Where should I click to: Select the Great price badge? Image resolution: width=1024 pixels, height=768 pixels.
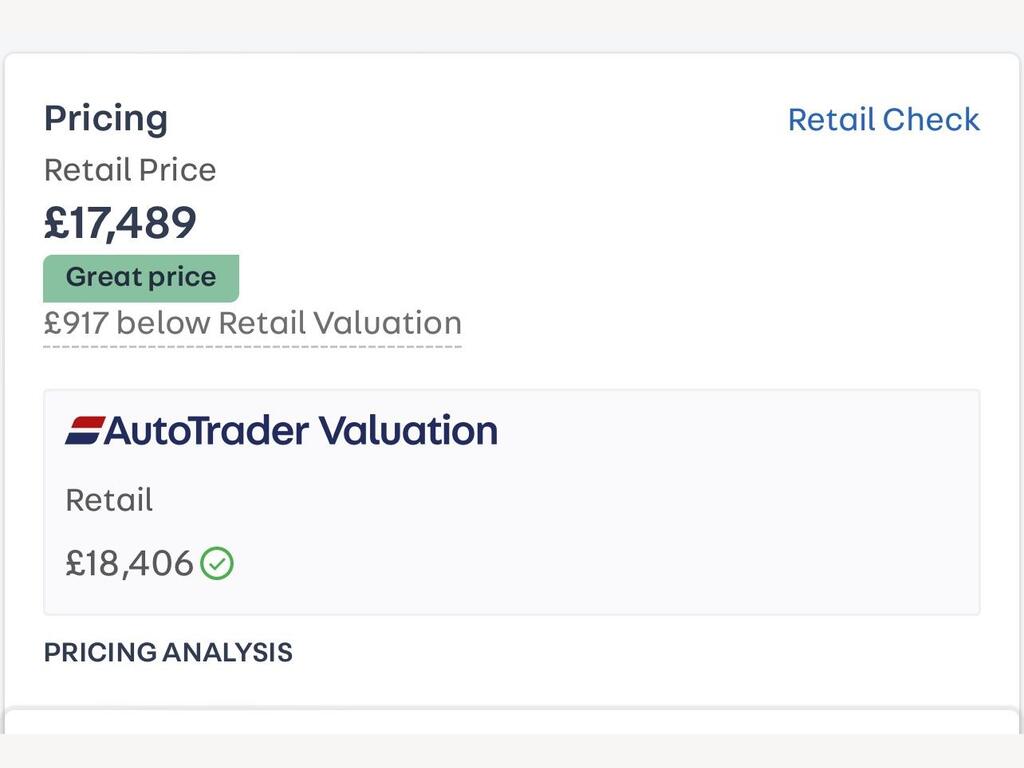click(141, 278)
